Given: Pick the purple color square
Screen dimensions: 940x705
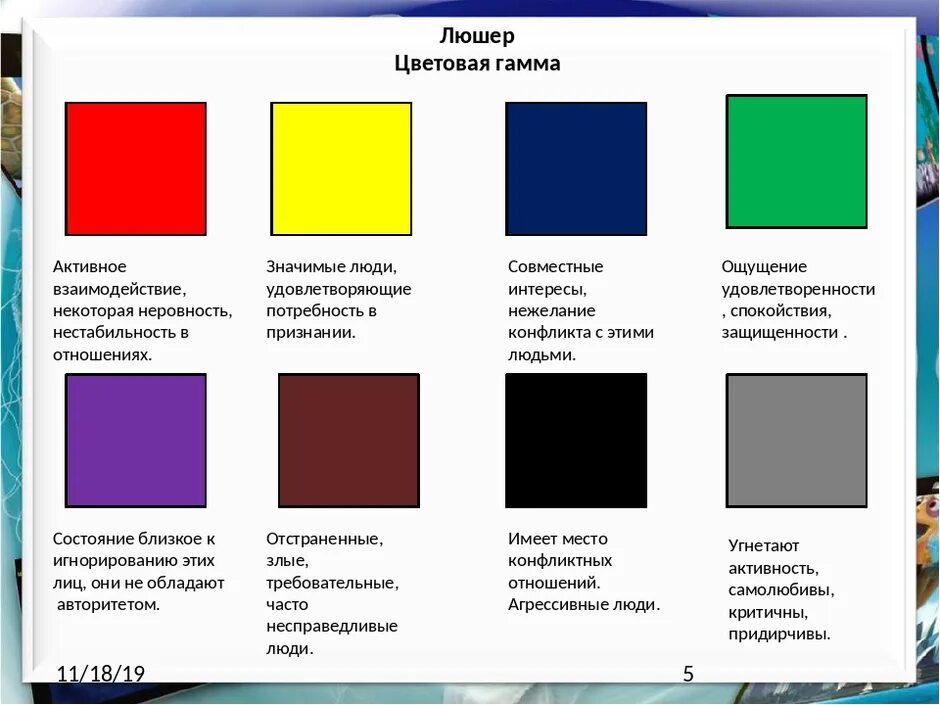Looking at the screenshot, I should pos(135,441).
